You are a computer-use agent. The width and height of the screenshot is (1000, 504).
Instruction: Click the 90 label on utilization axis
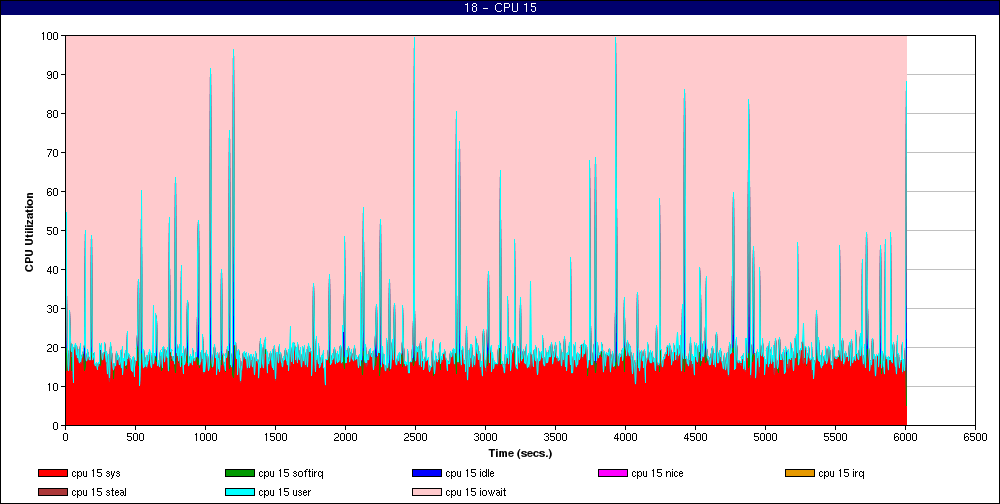[53, 75]
